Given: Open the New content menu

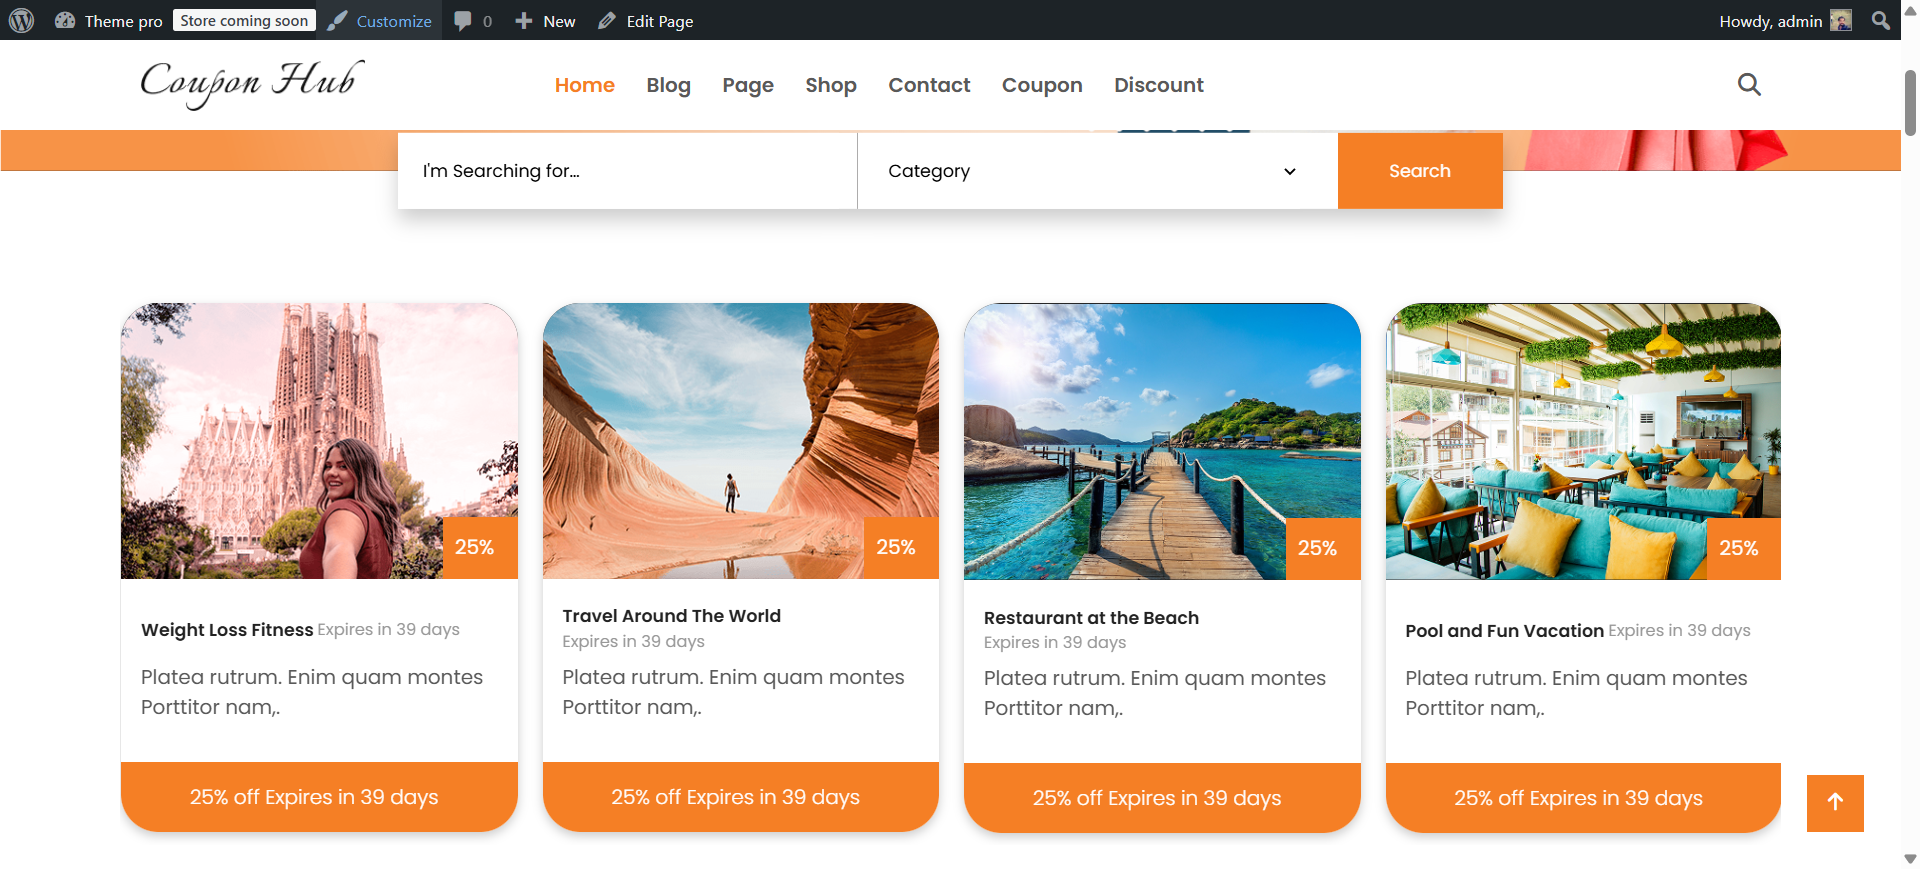Looking at the screenshot, I should pyautogui.click(x=546, y=21).
